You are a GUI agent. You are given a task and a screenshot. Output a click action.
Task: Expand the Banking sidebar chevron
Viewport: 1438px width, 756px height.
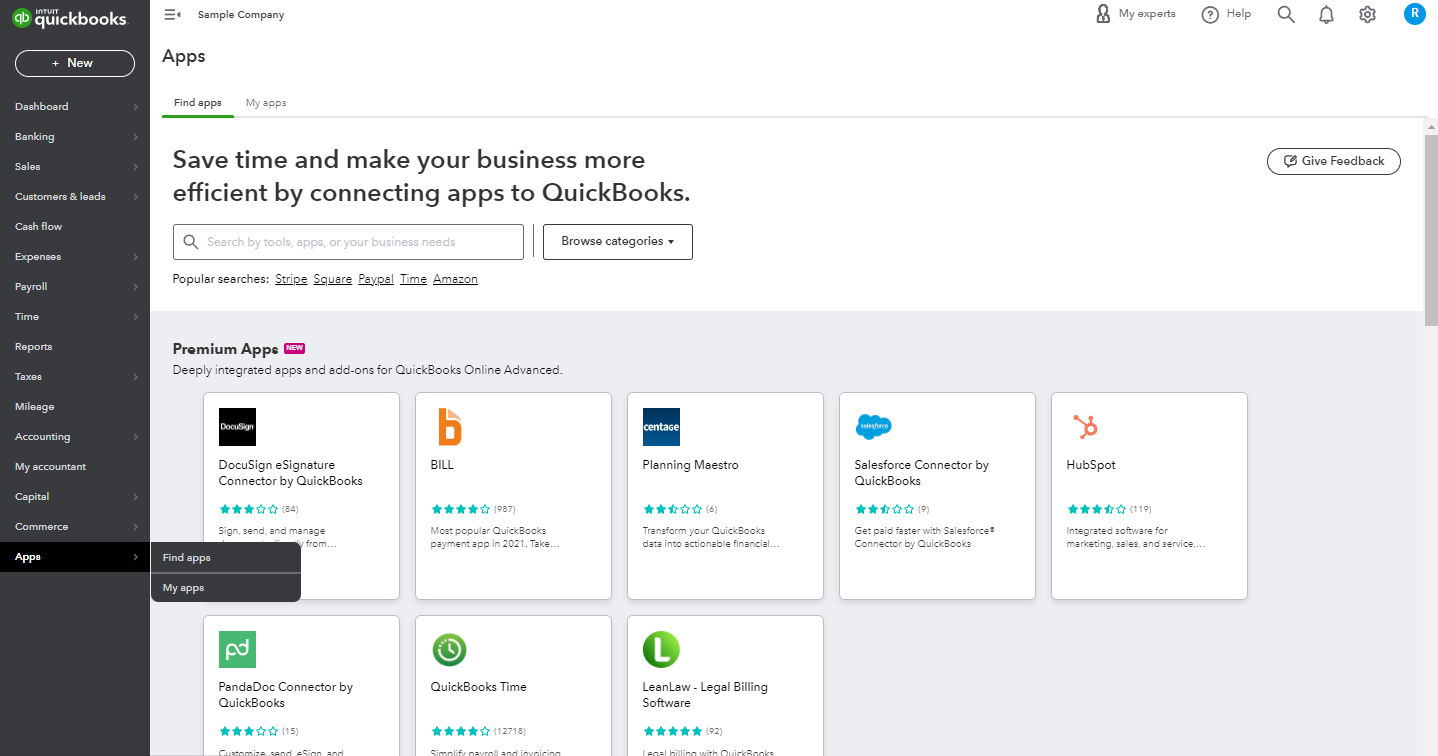(135, 137)
